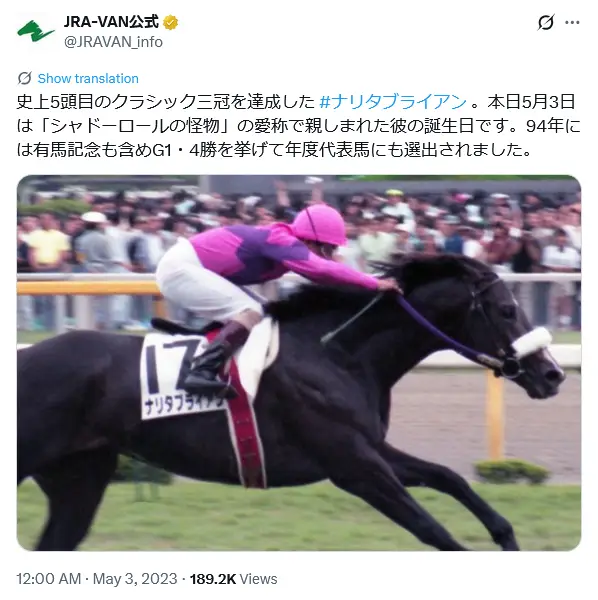Open the three-dot more options menu
This screenshot has width=598, height=600.
pos(572,23)
